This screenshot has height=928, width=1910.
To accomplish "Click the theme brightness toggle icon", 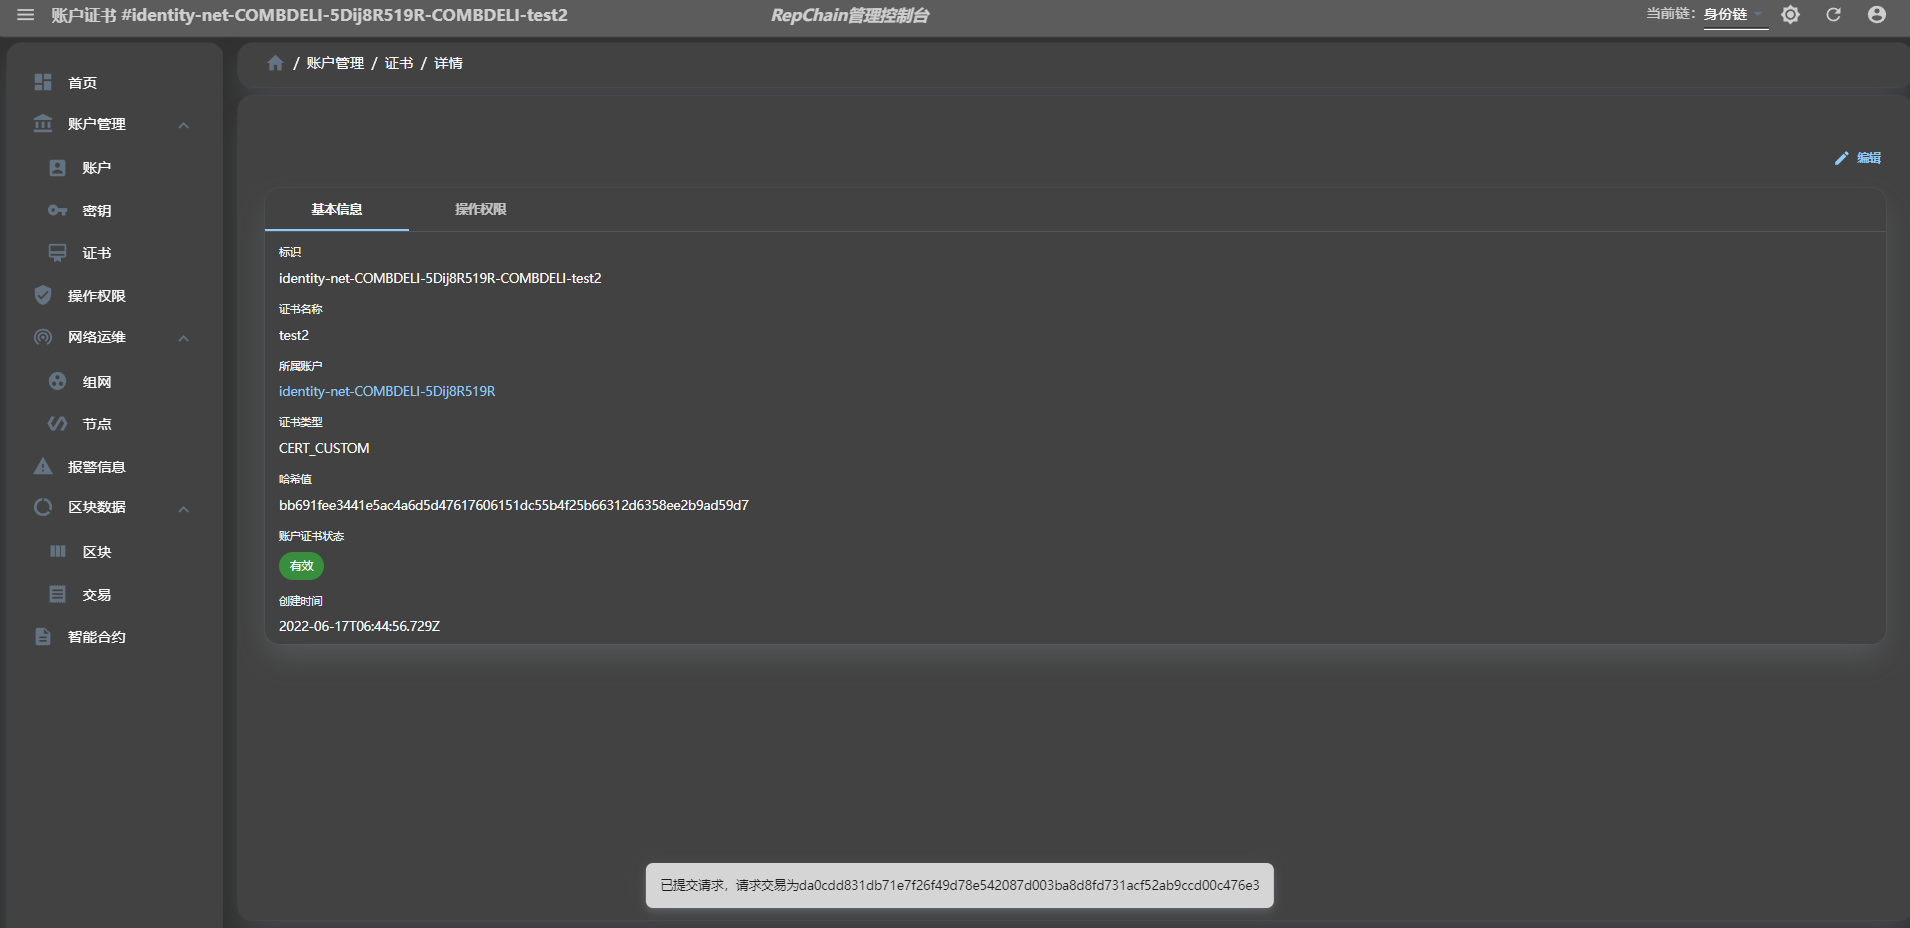I will [x=1790, y=15].
